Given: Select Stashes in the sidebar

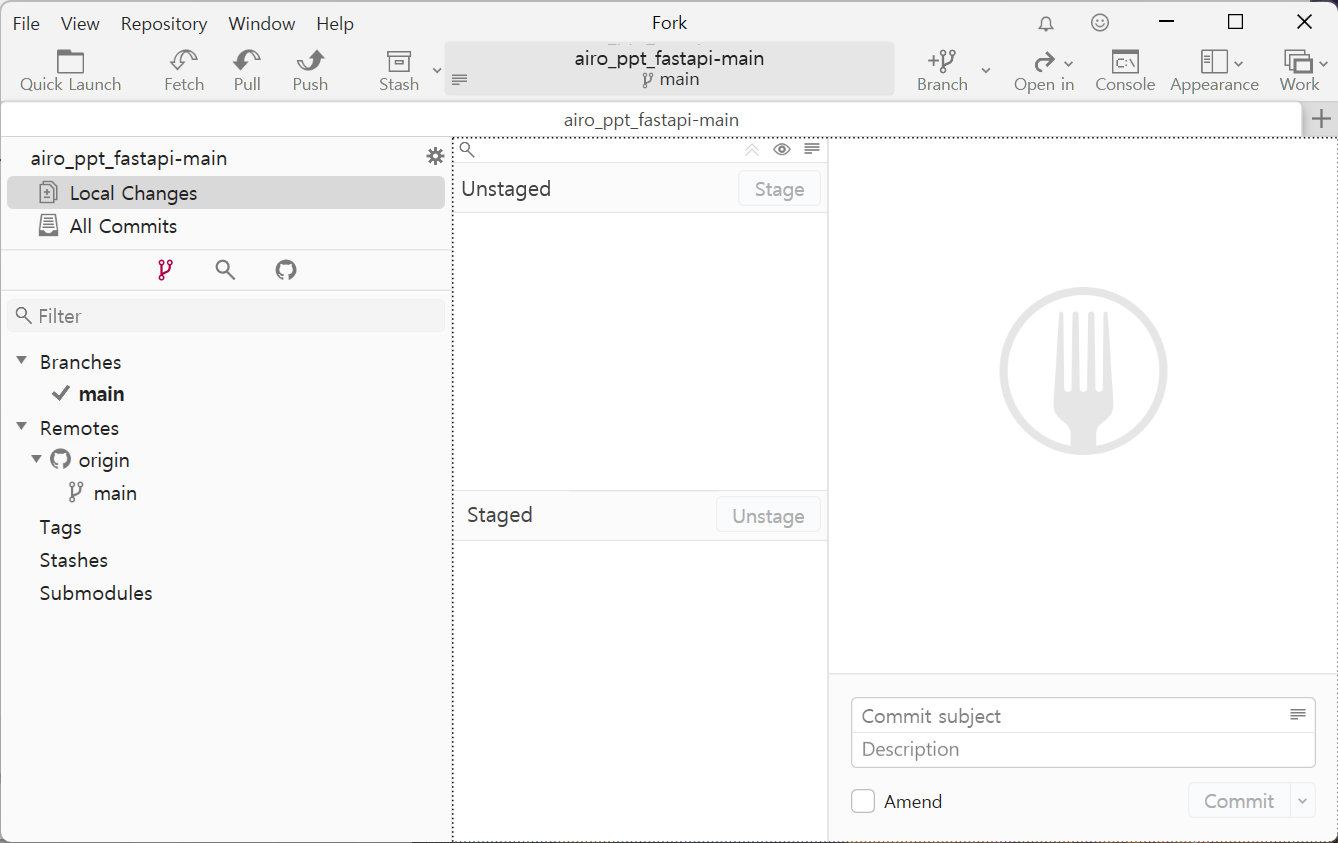Looking at the screenshot, I should [x=74, y=560].
